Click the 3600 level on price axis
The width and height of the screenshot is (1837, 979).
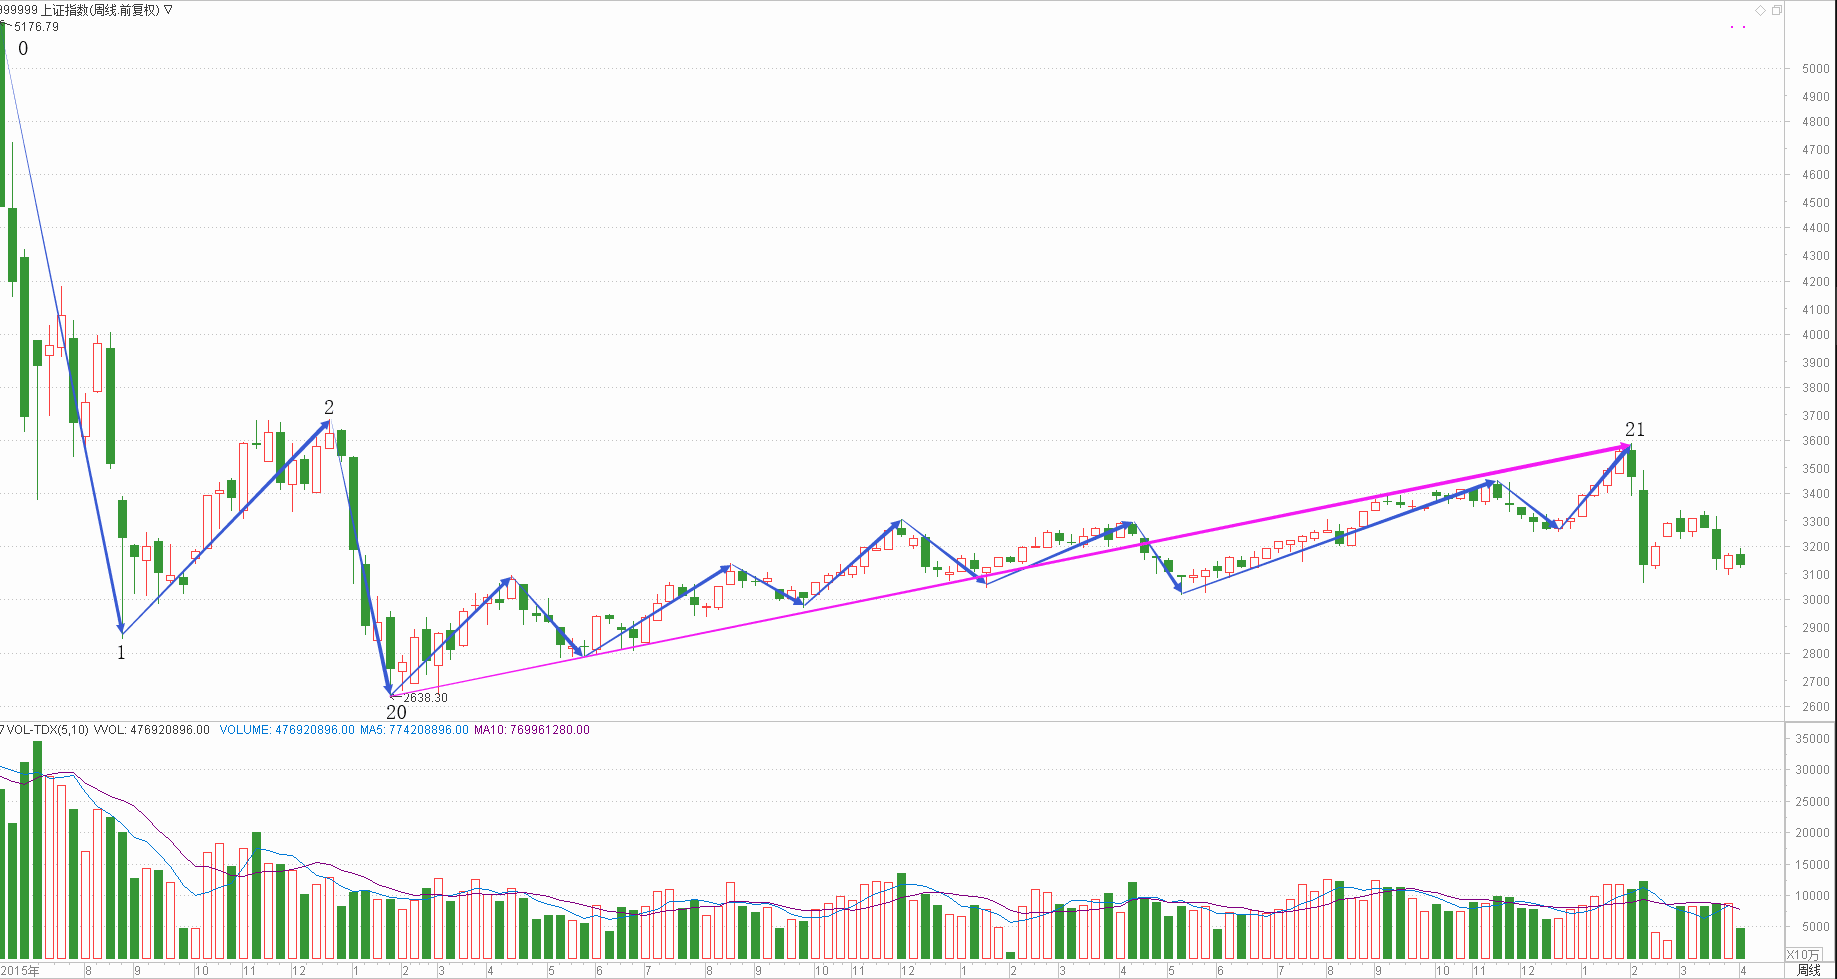1815,441
